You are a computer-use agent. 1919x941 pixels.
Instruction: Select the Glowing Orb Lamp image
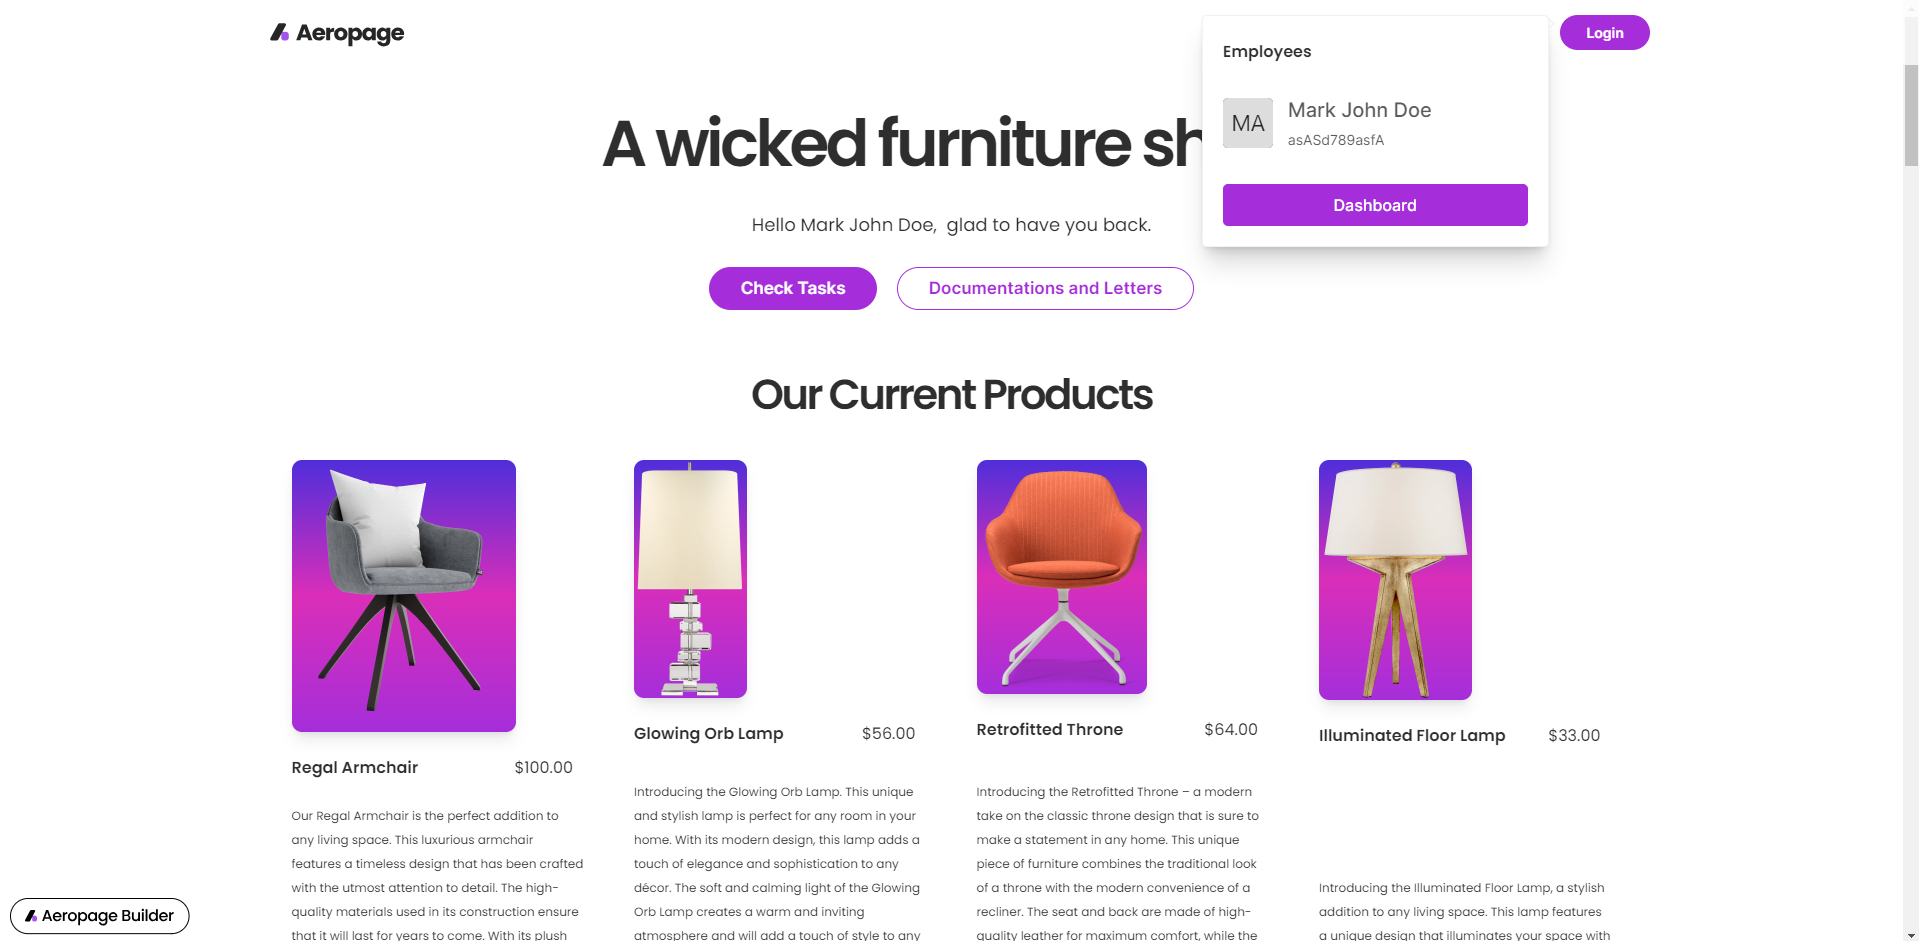coord(690,579)
